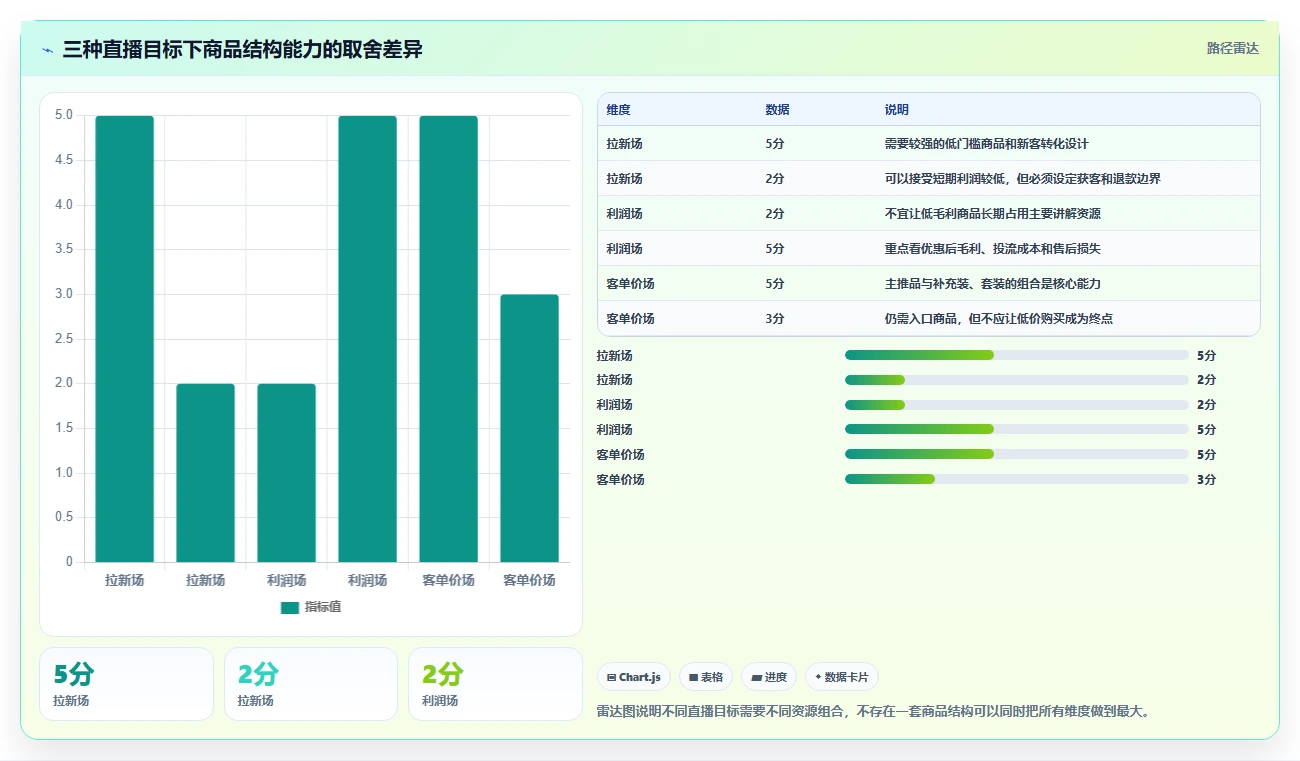
Task: Click 5分 in the 低门槛商品 table row
Action: pos(775,144)
